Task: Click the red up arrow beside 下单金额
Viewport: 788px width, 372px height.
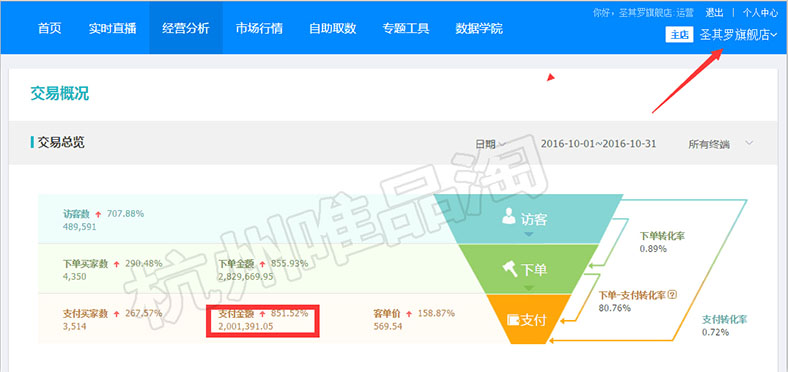Action: pos(262,264)
